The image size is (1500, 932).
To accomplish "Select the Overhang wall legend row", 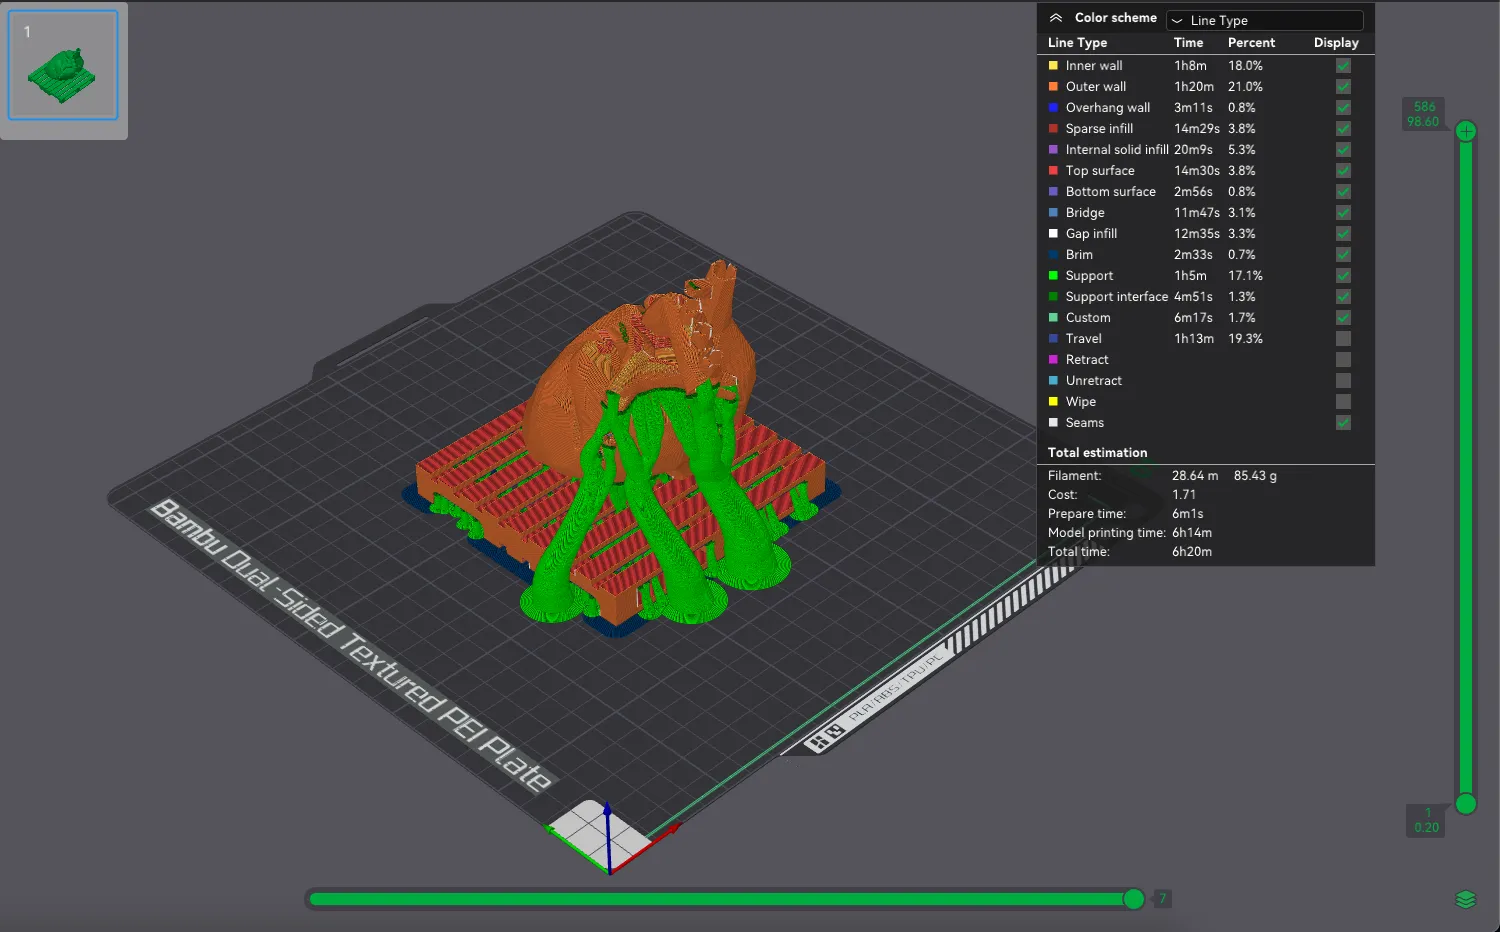I will 1107,108.
